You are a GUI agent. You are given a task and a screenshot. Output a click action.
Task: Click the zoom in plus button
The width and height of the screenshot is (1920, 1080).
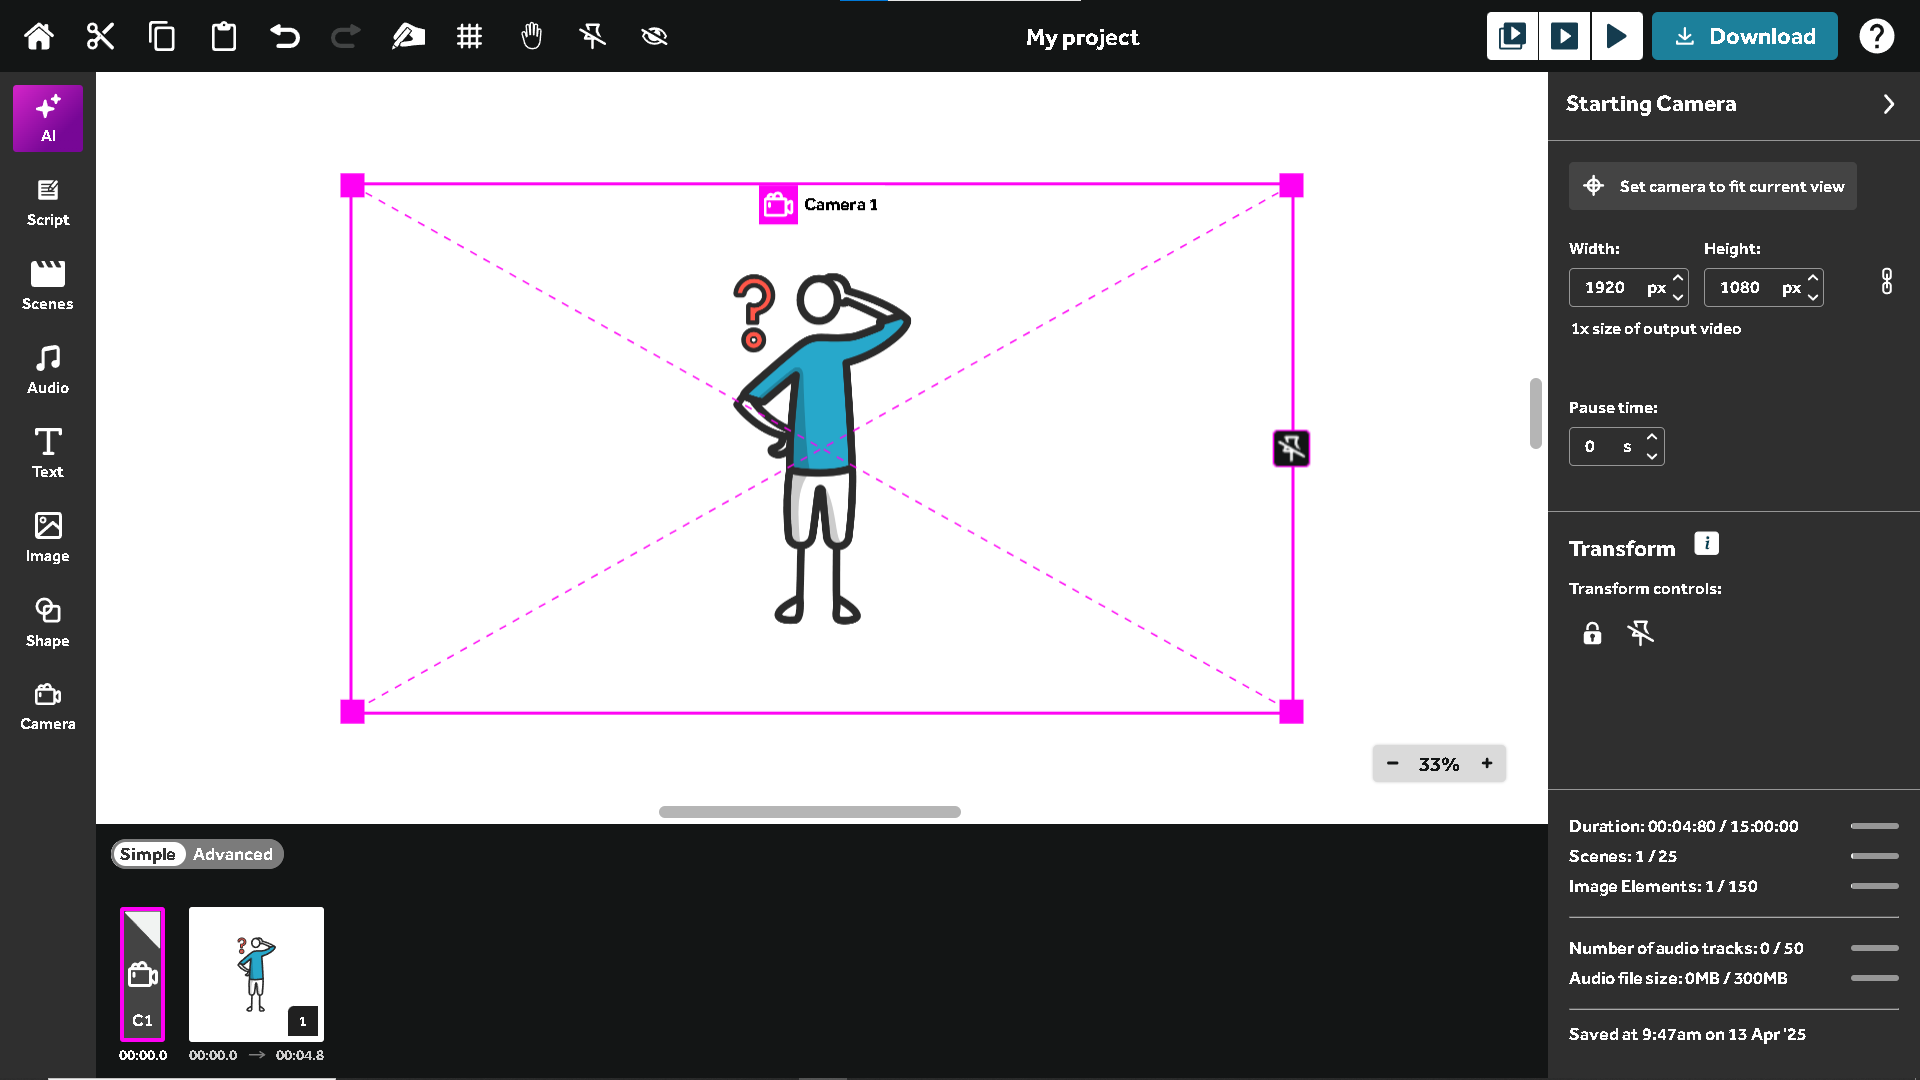(1487, 764)
